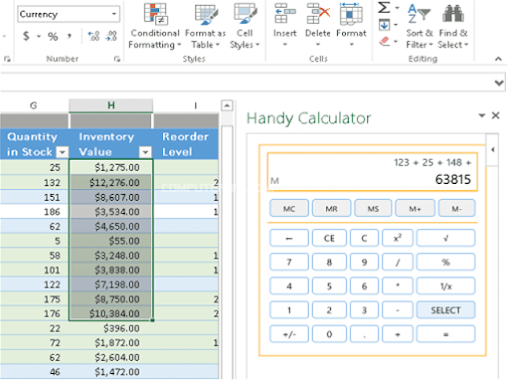Click the MS memory store button
This screenshot has width=509, height=381.
tap(373, 208)
